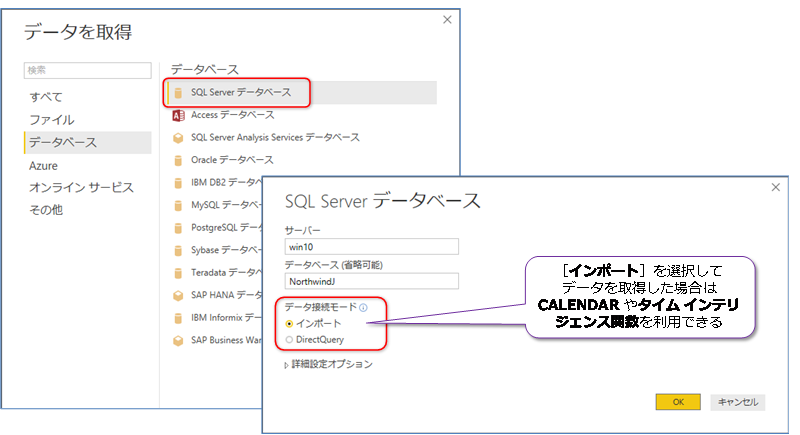Screen dimensions: 800x435
Task: Select the Oracle データベース entry
Action: tap(232, 160)
